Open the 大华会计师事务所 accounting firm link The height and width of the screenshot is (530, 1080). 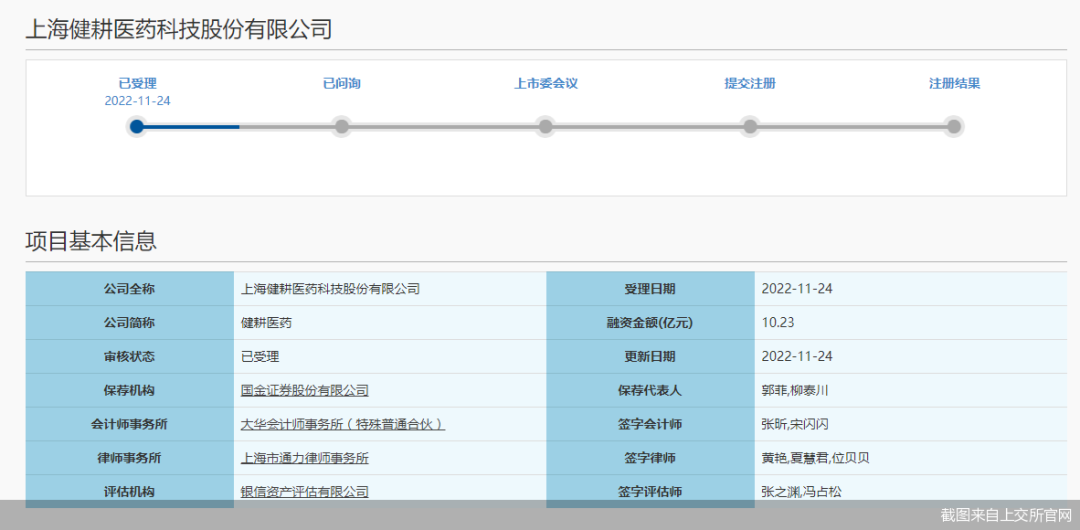[342, 425]
